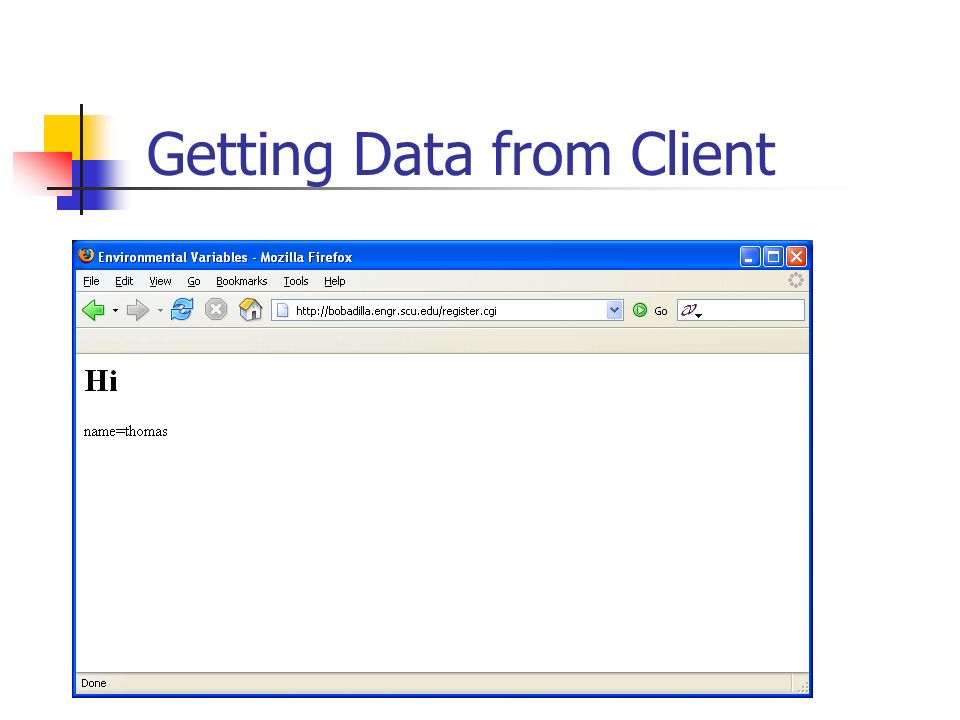960x720 pixels.
Task: Click the page icon in address bar
Action: pos(282,310)
